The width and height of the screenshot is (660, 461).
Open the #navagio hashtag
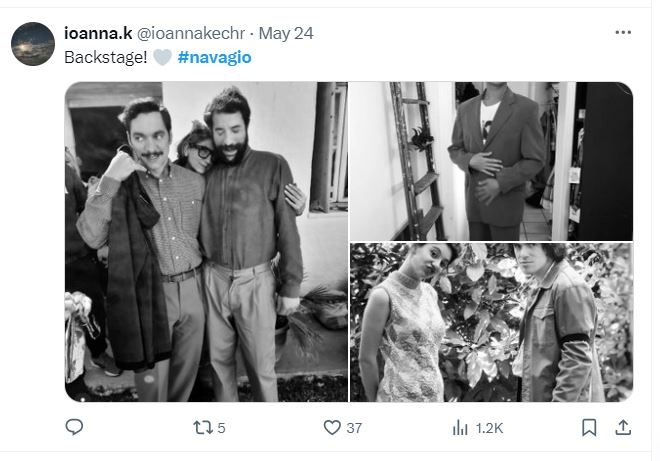point(215,57)
